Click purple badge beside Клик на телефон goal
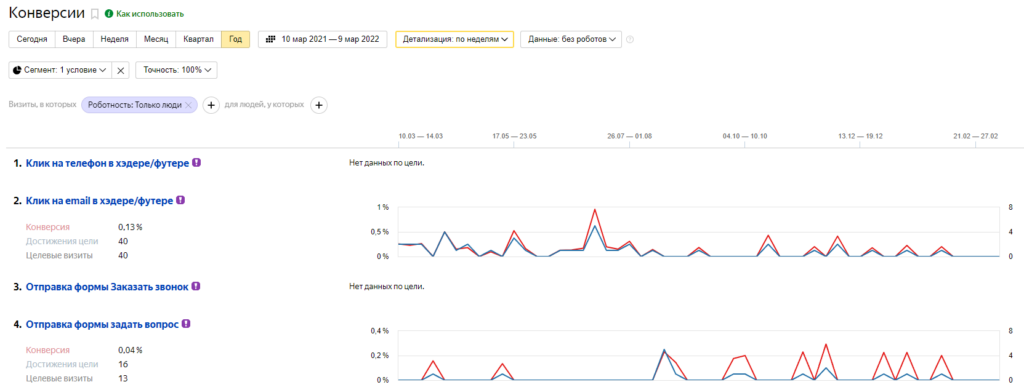1024x390 pixels. click(x=197, y=163)
